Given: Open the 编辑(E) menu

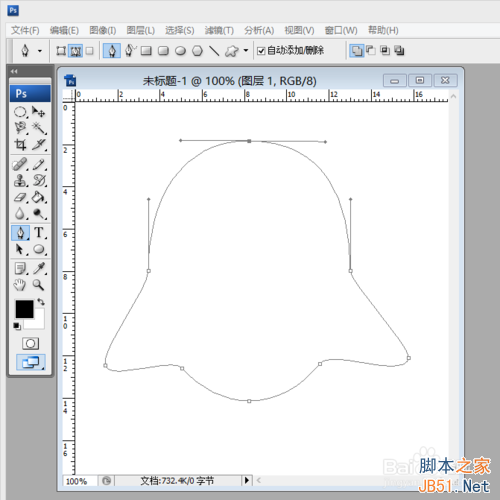Looking at the screenshot, I should click(64, 30).
